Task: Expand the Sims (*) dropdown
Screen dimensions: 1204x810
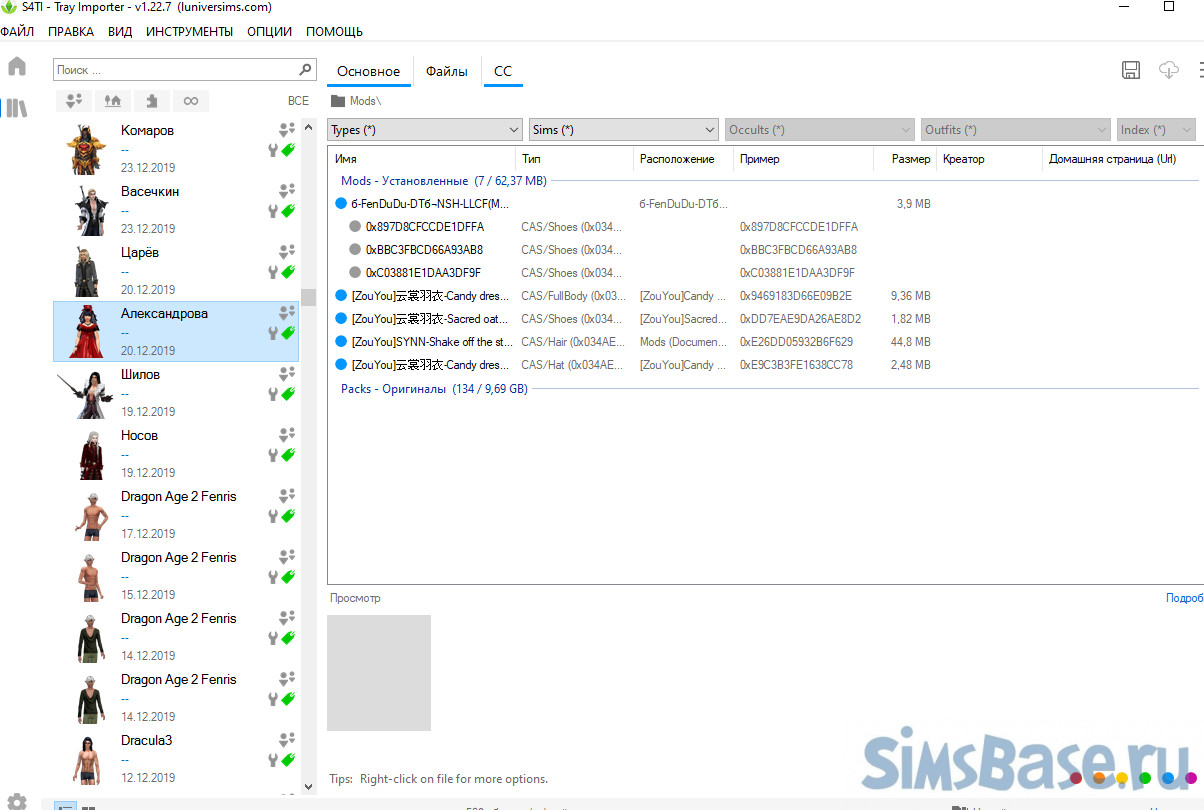Action: point(623,130)
